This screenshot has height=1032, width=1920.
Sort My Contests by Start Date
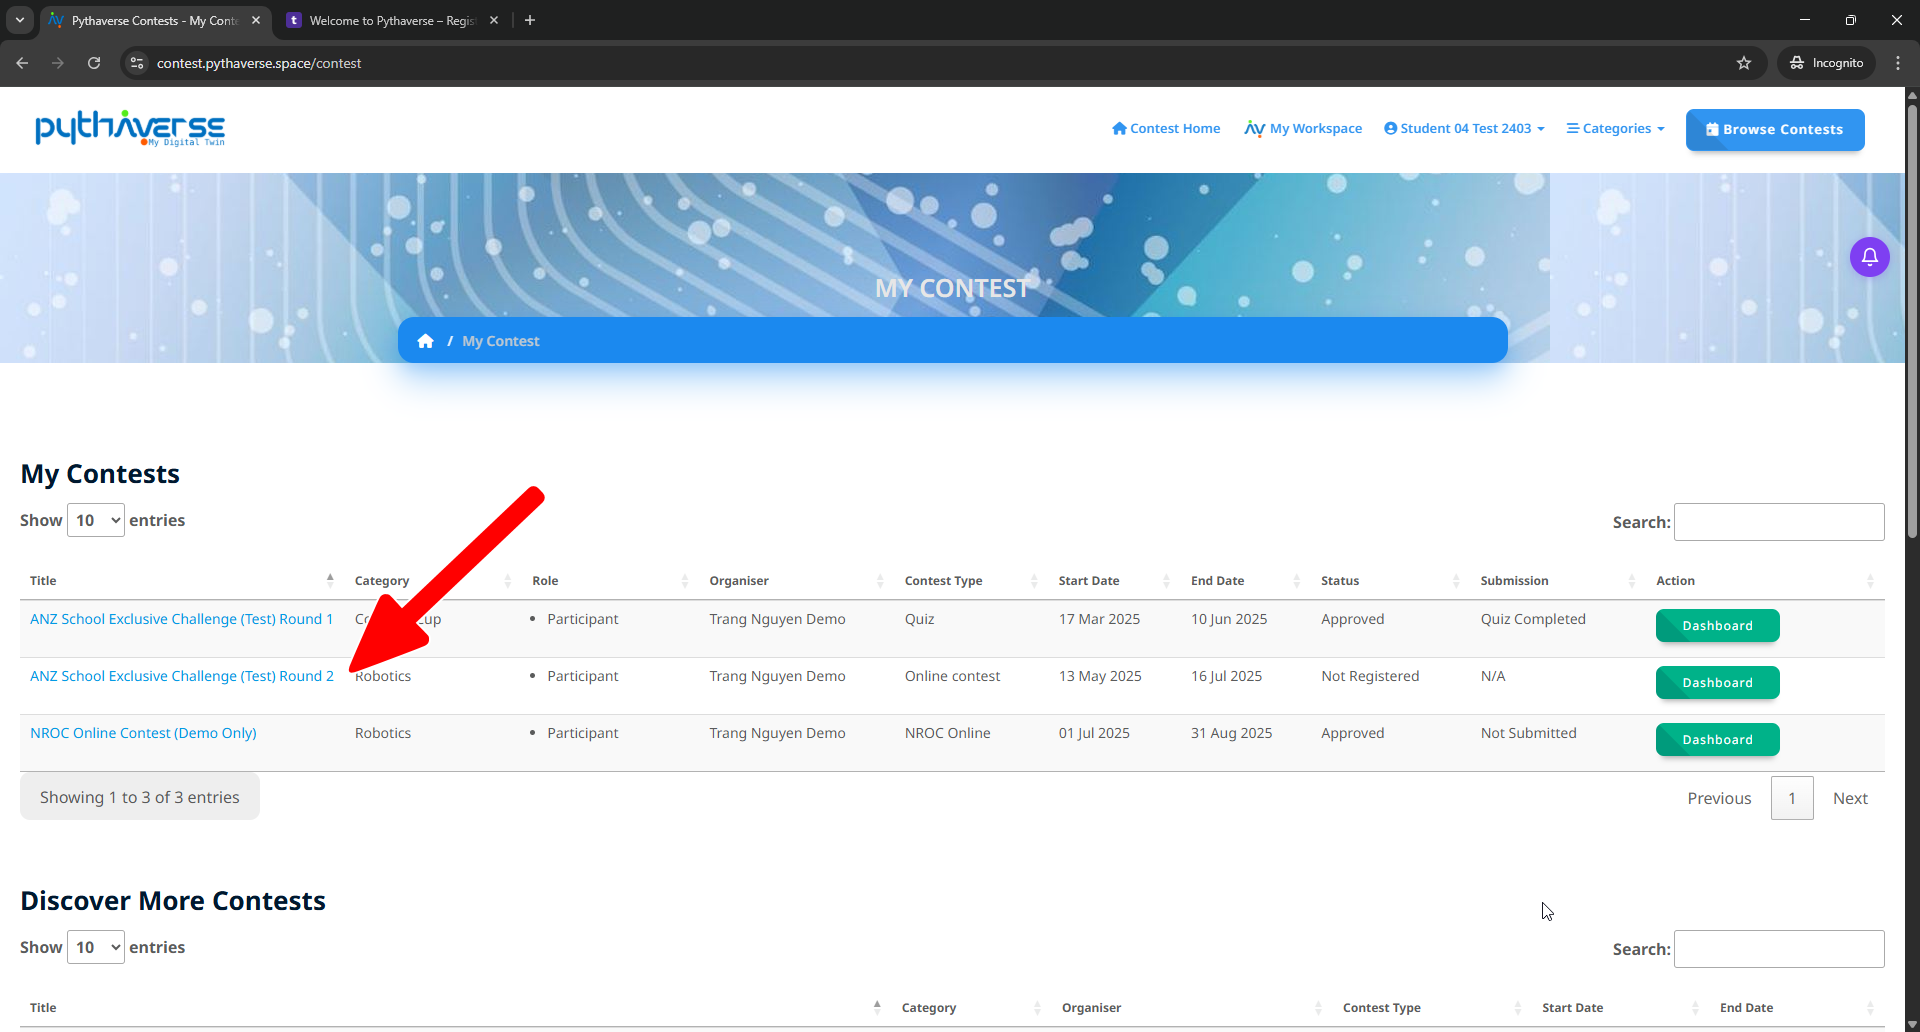pyautogui.click(x=1115, y=580)
